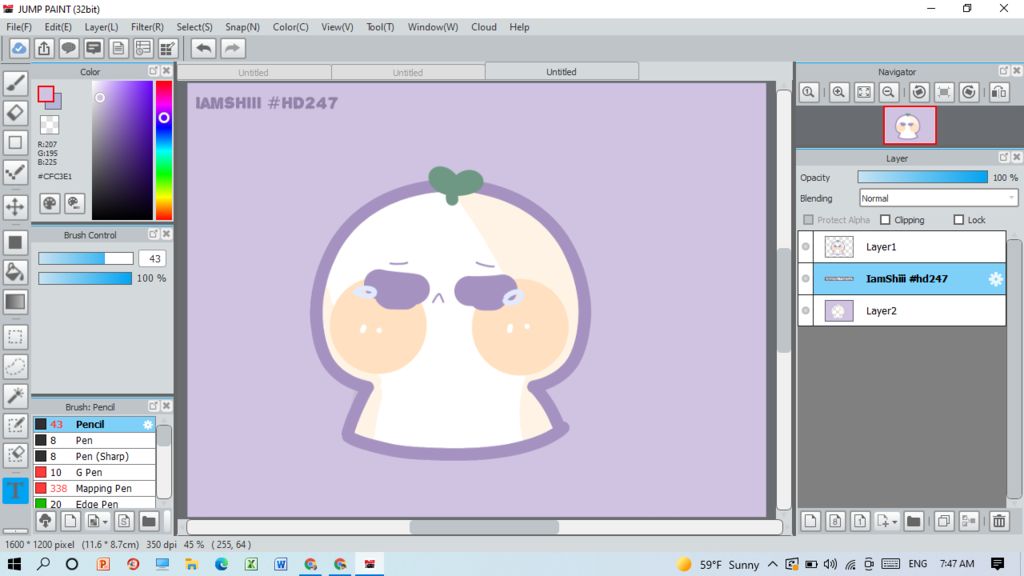The height and width of the screenshot is (576, 1024).
Task: Click the cloud download brush icon
Action: coord(45,520)
